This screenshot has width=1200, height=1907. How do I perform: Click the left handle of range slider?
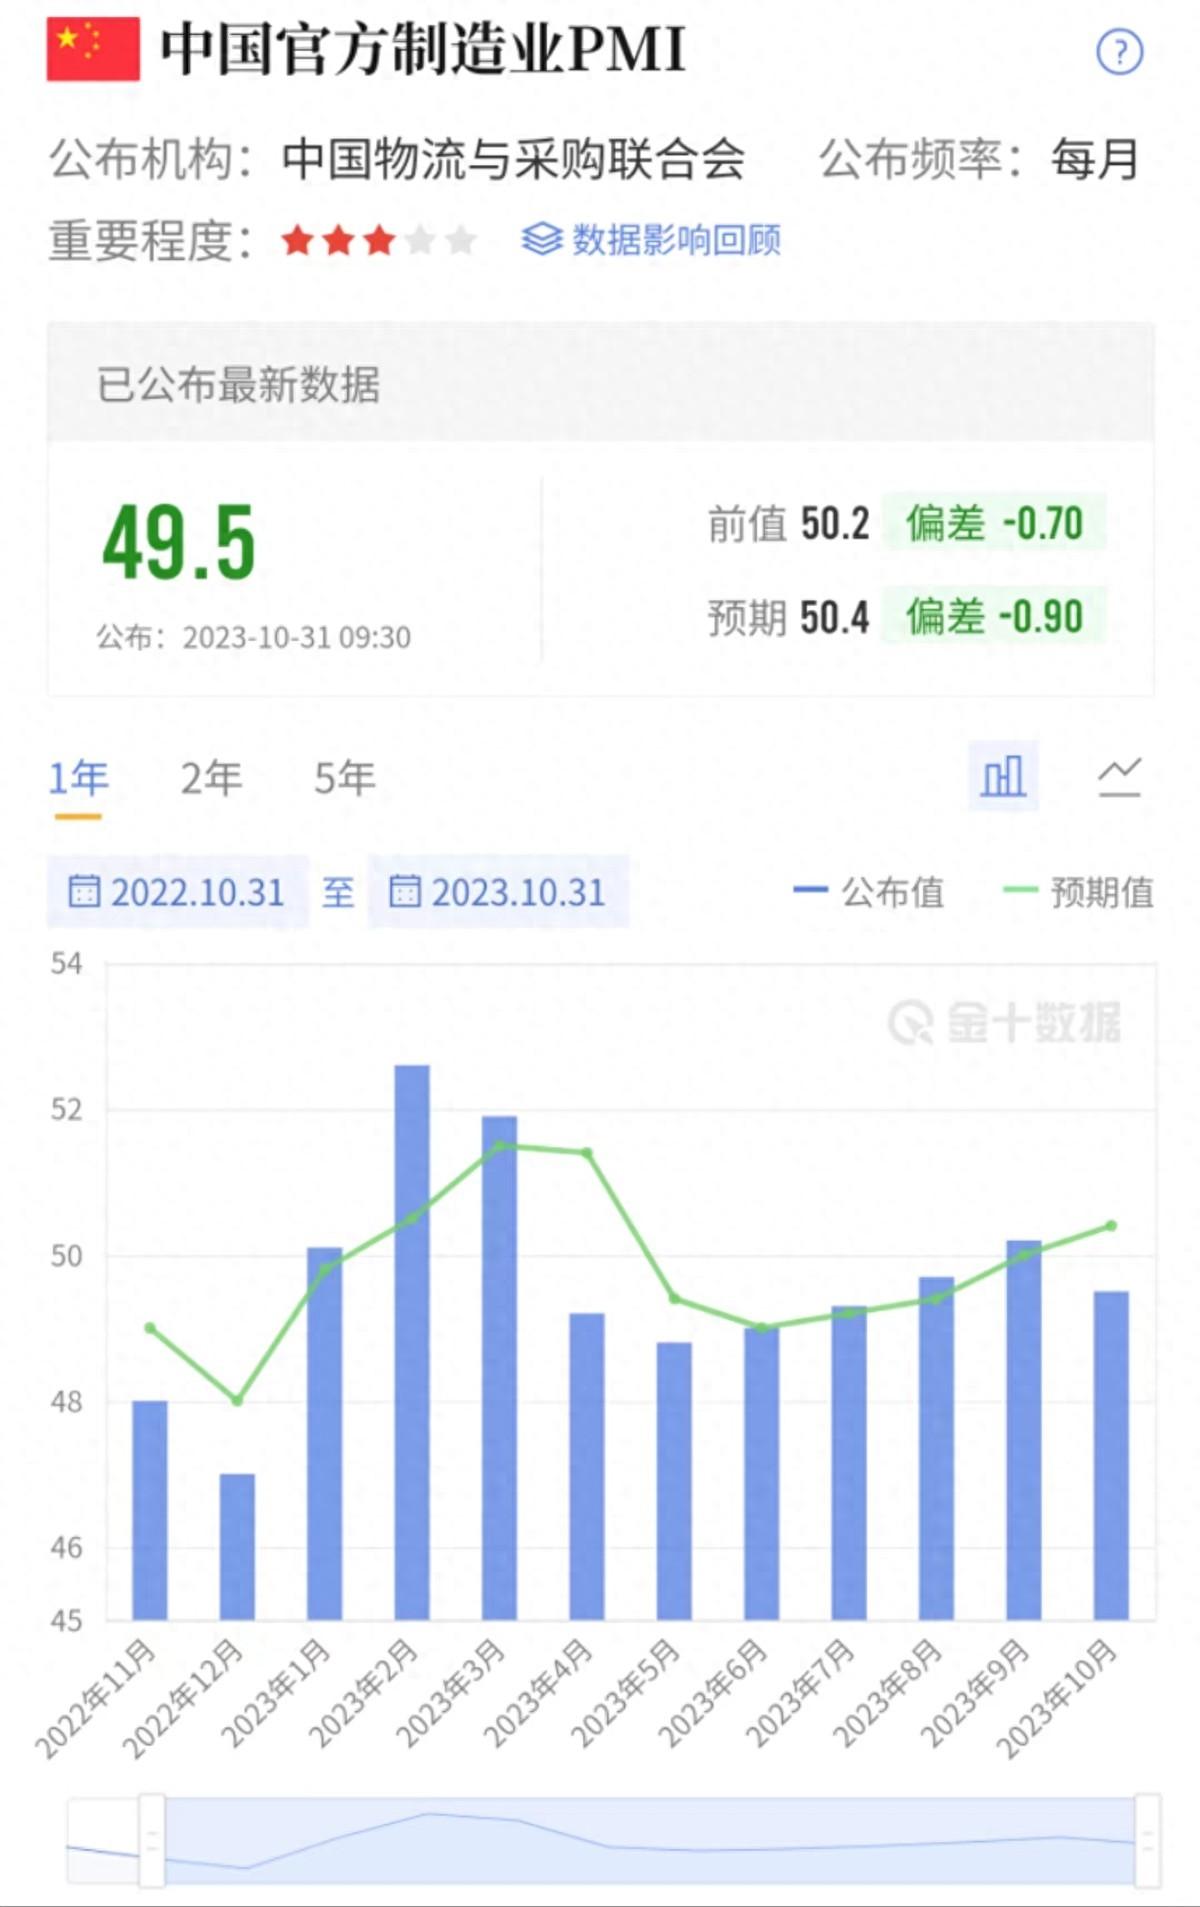[x=152, y=1840]
